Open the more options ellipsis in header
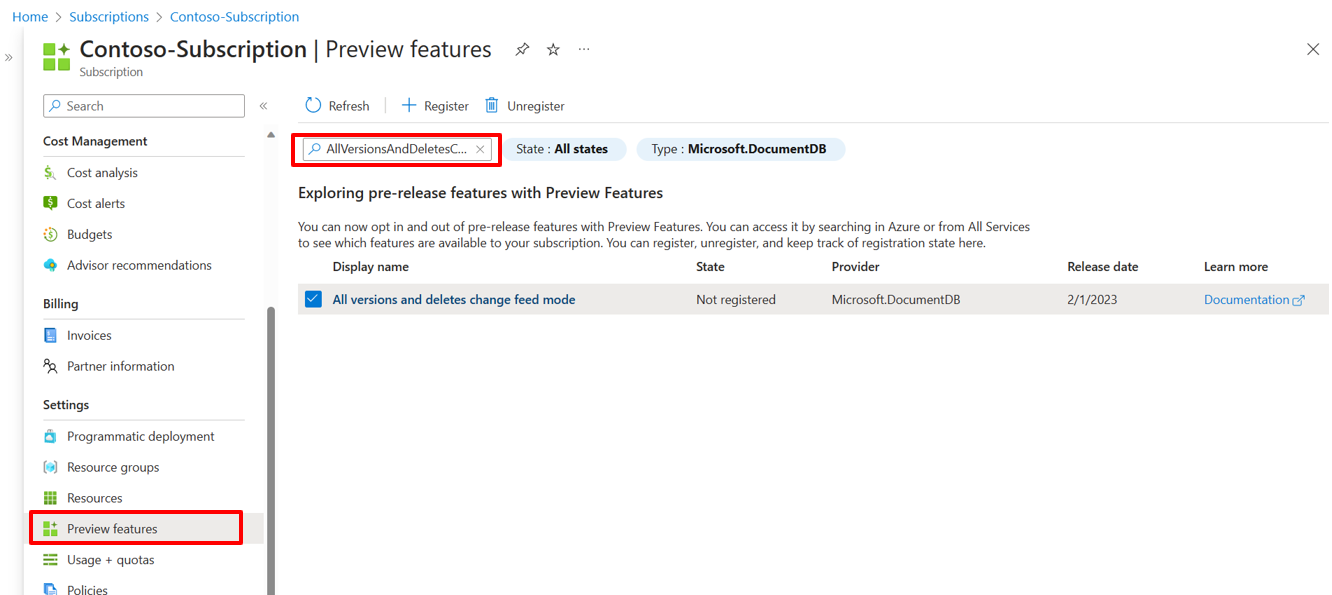 [584, 49]
